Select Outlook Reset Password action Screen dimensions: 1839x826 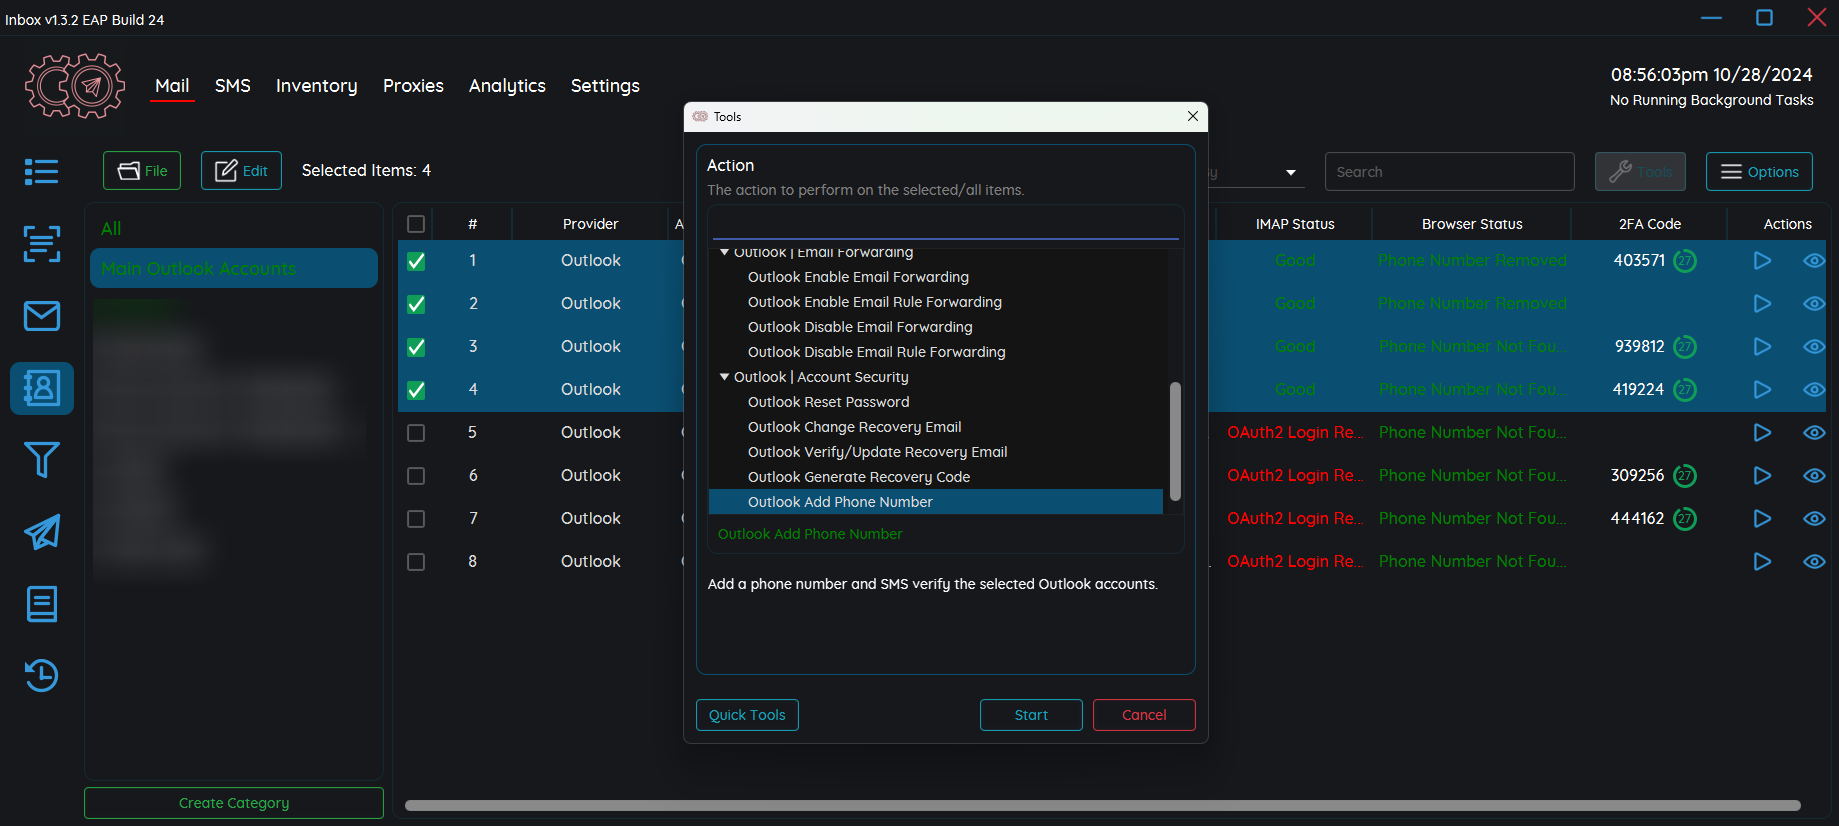828,402
